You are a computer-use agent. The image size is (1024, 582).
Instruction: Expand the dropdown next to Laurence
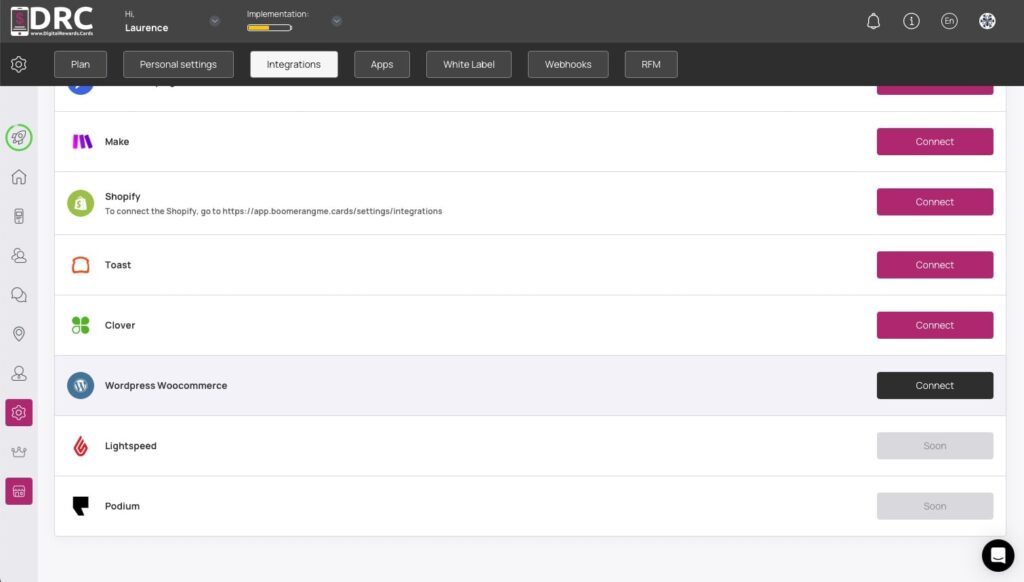214,21
